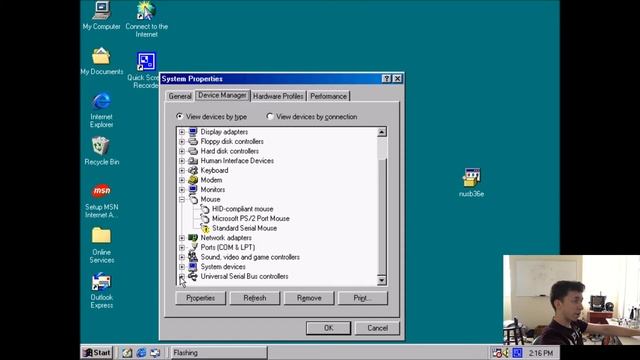This screenshot has width=640, height=360.
Task: Select the Connect to the Internet icon
Action: 146,11
